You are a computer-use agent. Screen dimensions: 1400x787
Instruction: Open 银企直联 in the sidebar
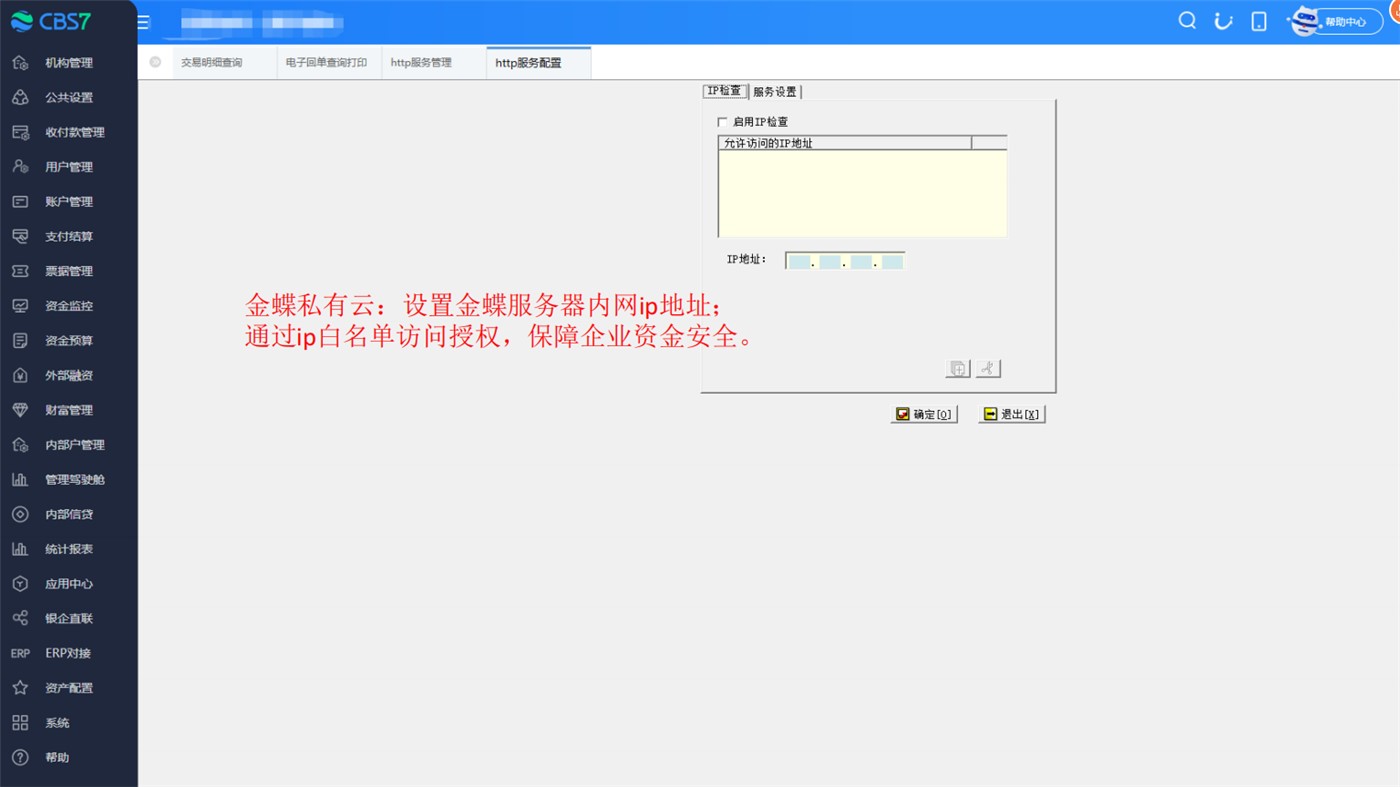click(68, 619)
